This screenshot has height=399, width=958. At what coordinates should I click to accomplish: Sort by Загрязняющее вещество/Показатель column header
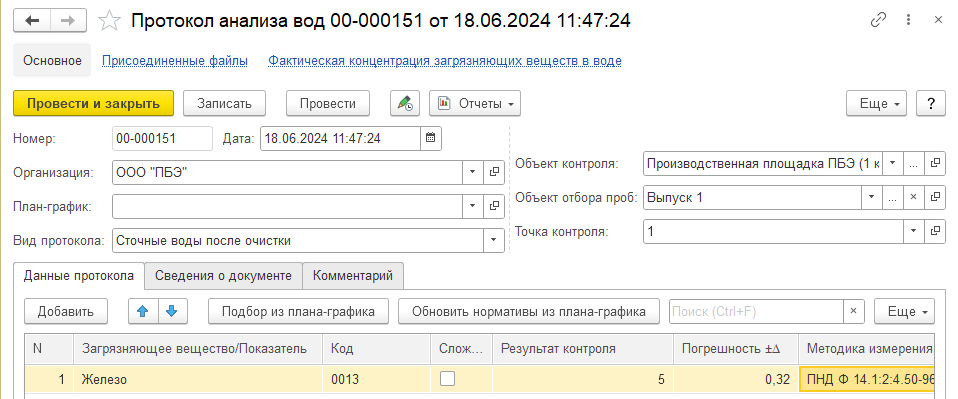click(x=198, y=349)
